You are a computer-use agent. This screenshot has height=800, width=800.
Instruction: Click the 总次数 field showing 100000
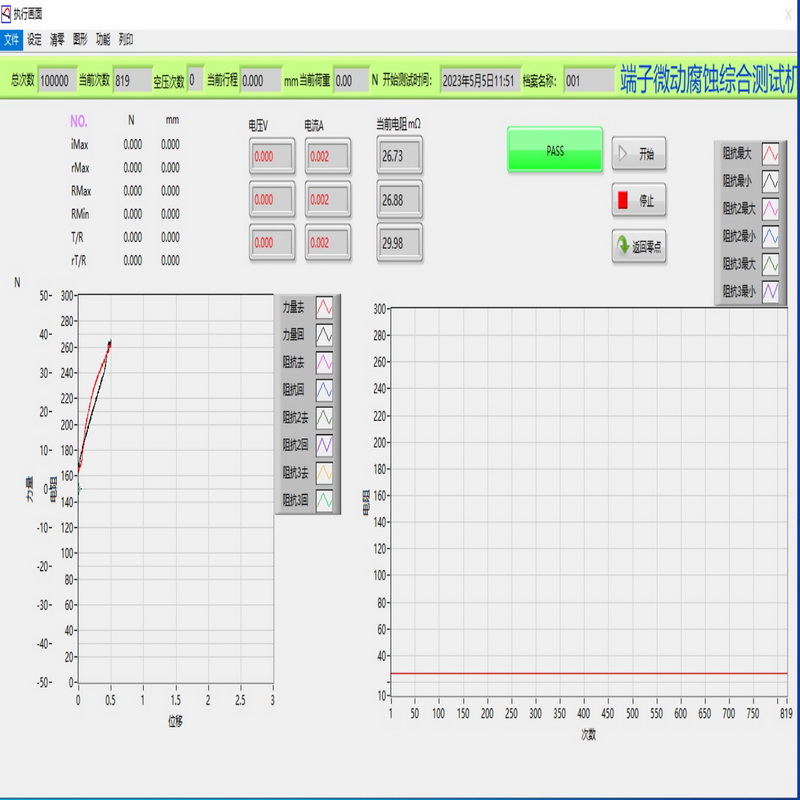[56, 81]
